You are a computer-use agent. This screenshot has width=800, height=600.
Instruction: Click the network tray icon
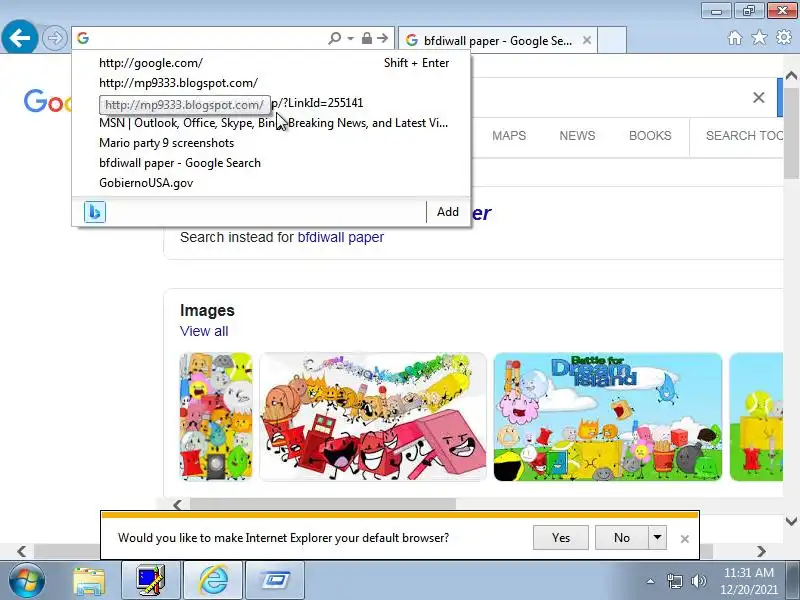(x=674, y=581)
